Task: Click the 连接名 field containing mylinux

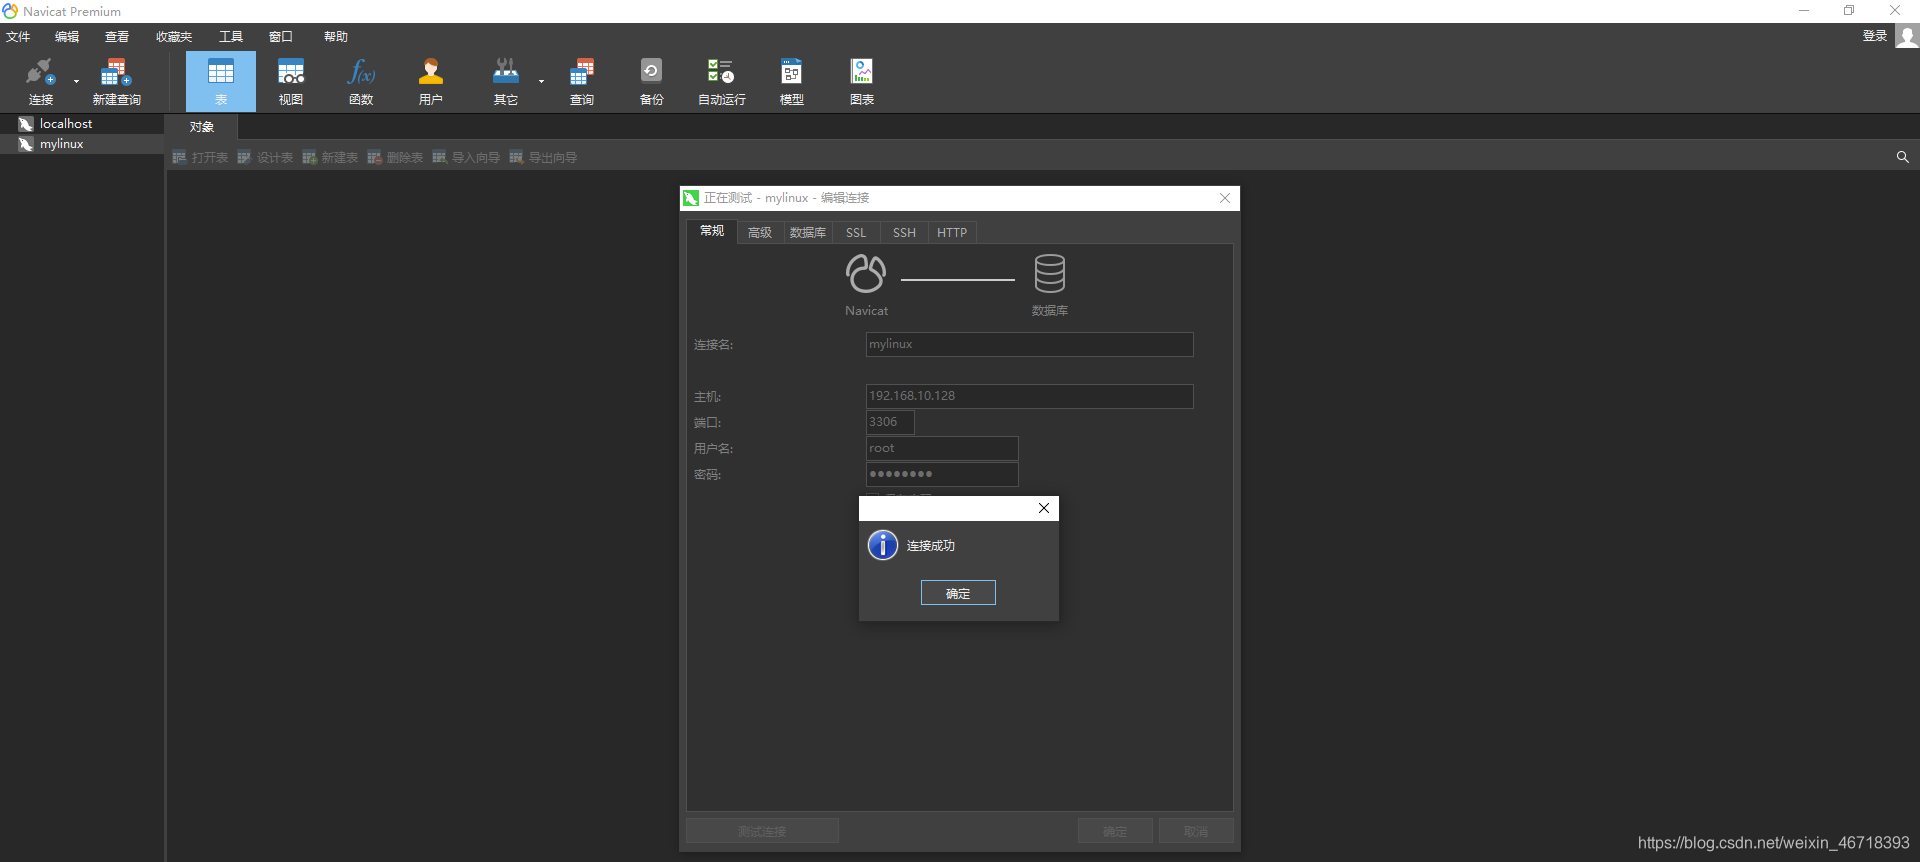Action: [x=1029, y=344]
